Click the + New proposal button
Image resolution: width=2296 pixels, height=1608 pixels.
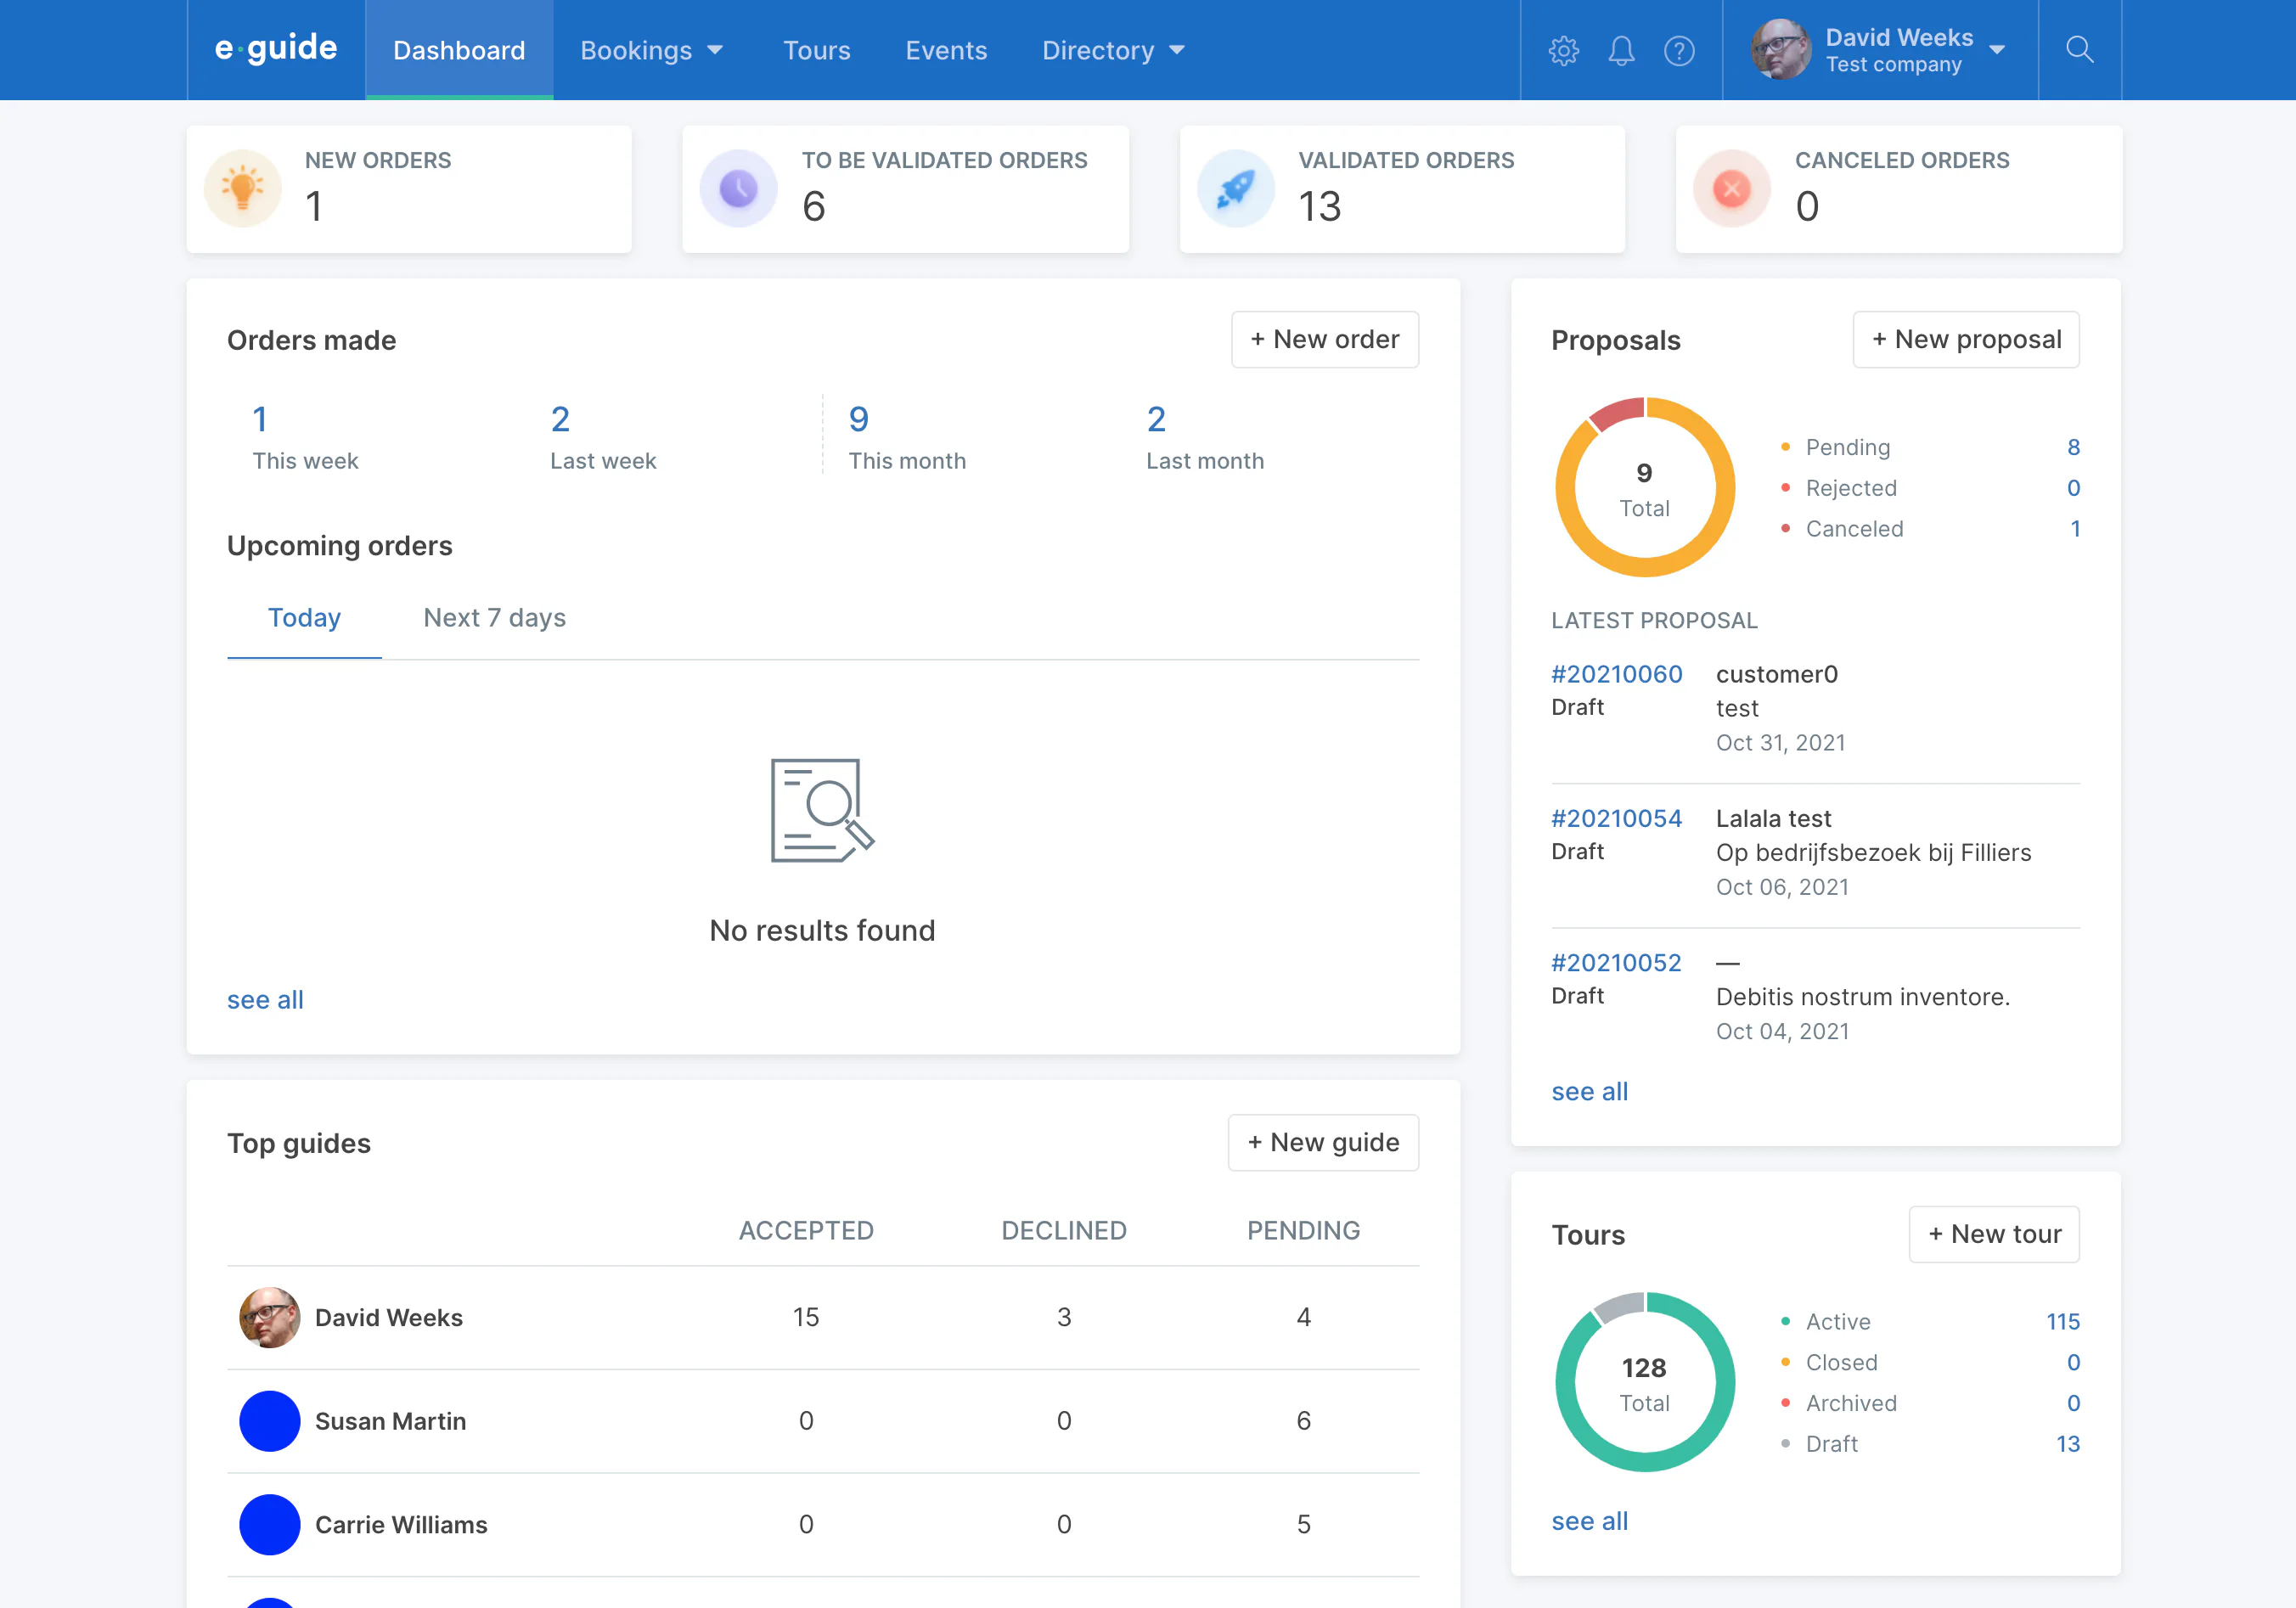coord(1966,339)
